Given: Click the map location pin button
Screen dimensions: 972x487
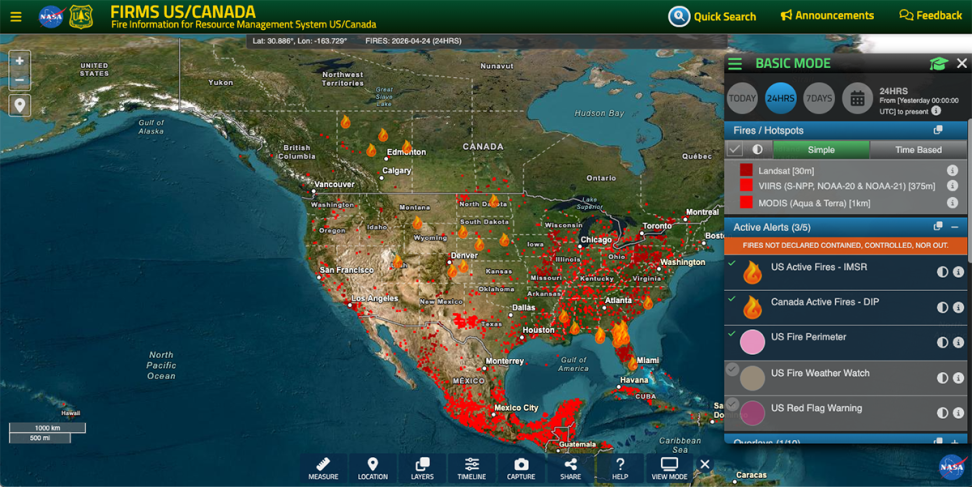Looking at the screenshot, I should click(x=20, y=105).
